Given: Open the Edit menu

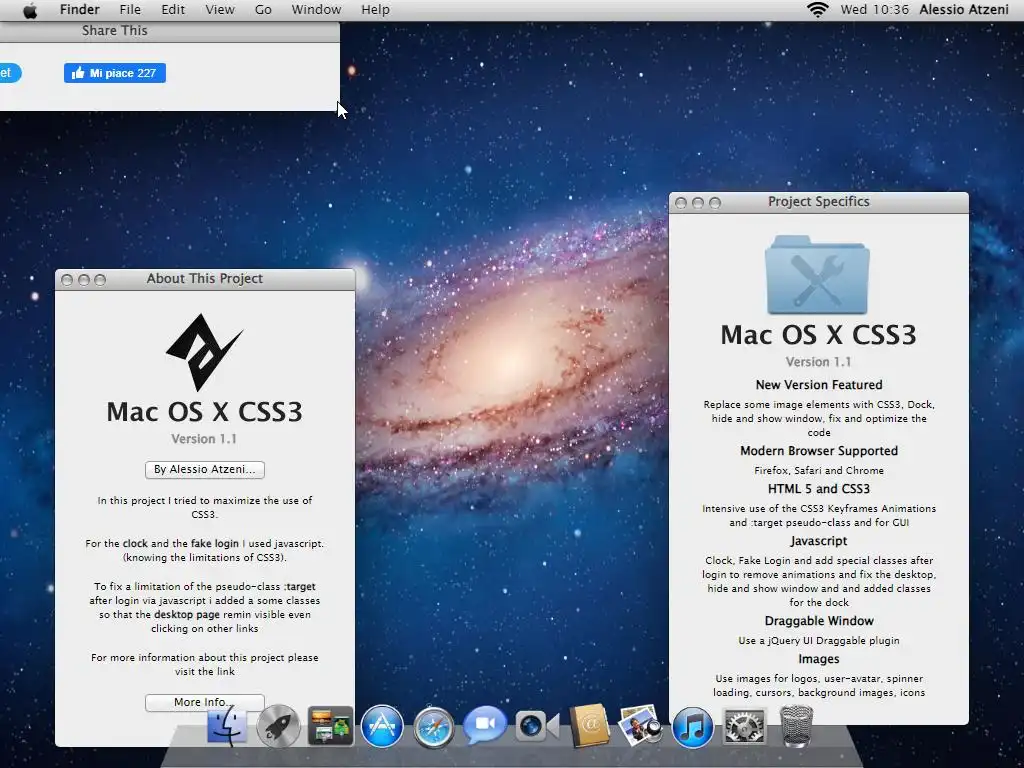Looking at the screenshot, I should 173,10.
